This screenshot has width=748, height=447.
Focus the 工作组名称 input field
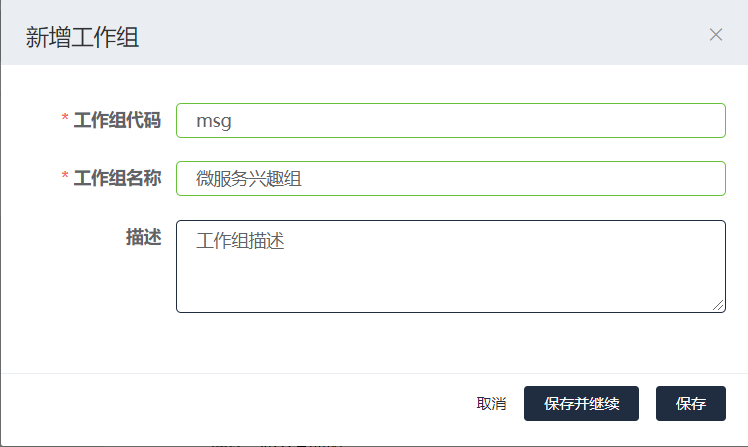pos(450,179)
